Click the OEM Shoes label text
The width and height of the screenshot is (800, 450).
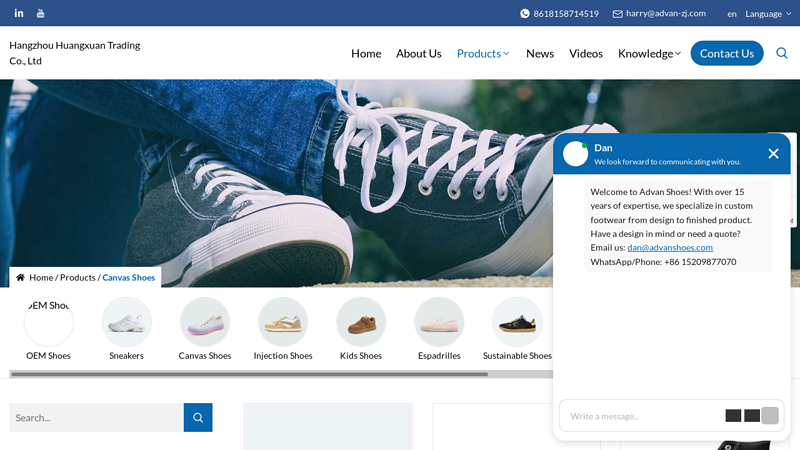(x=48, y=356)
